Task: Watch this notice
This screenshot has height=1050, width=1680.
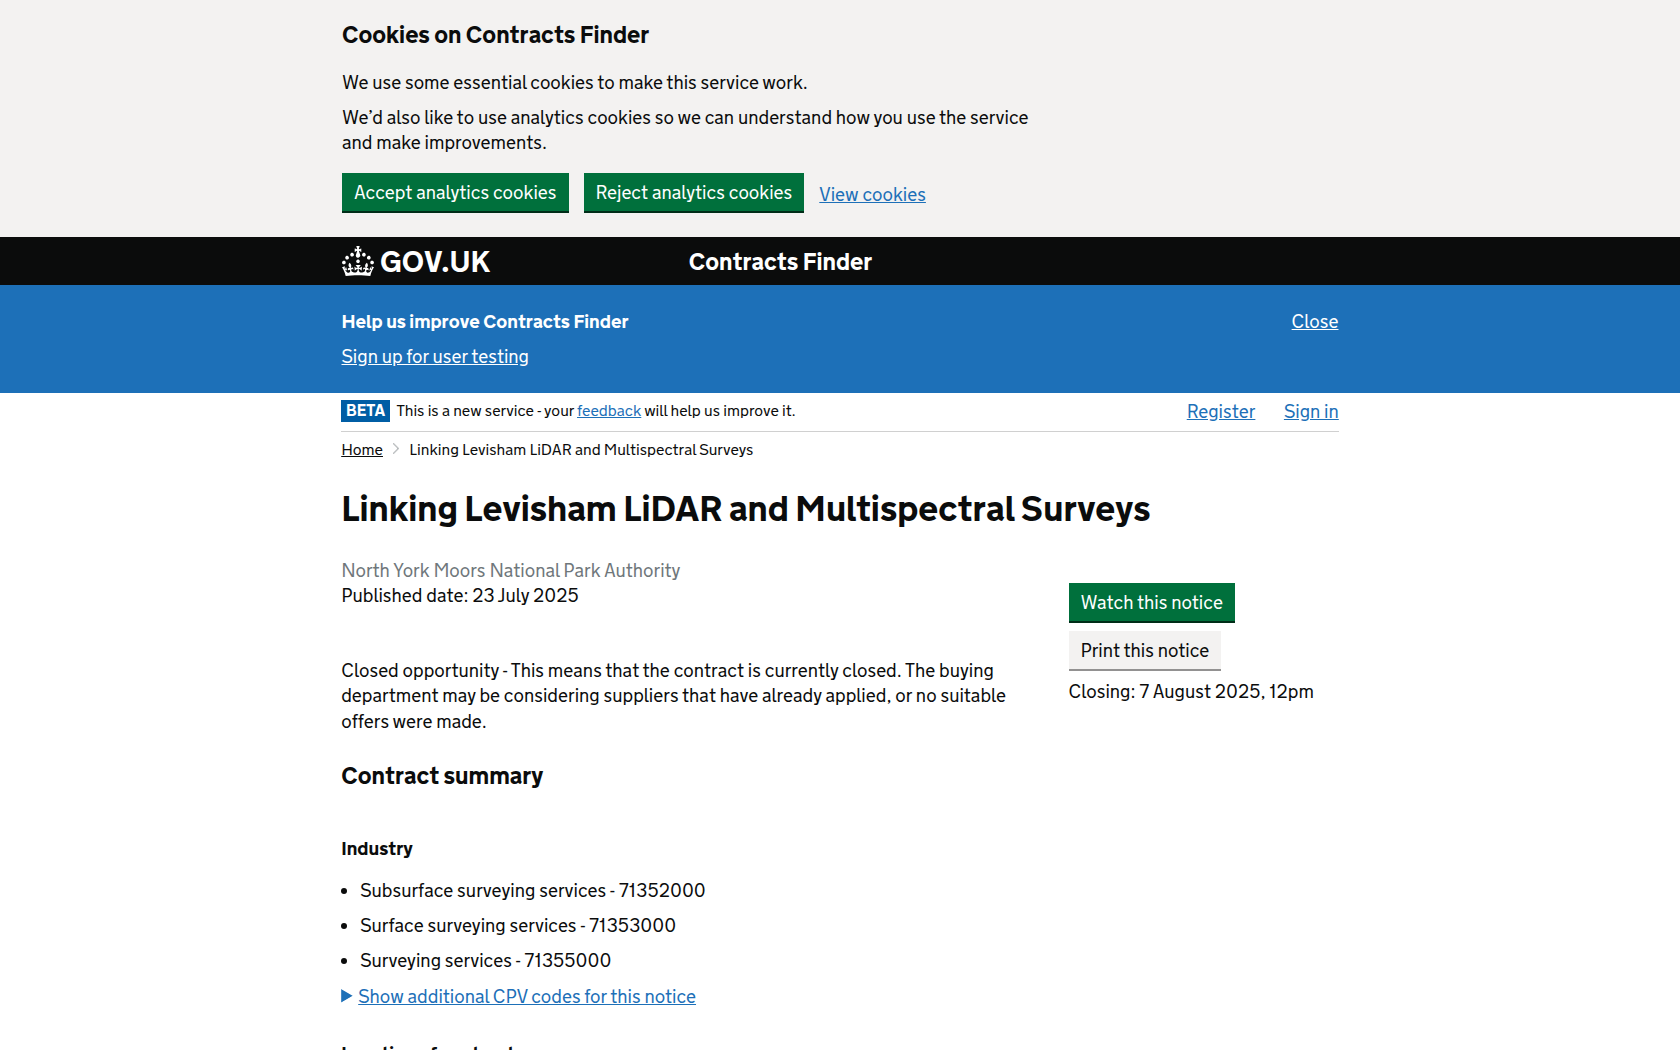Action: [x=1150, y=602]
